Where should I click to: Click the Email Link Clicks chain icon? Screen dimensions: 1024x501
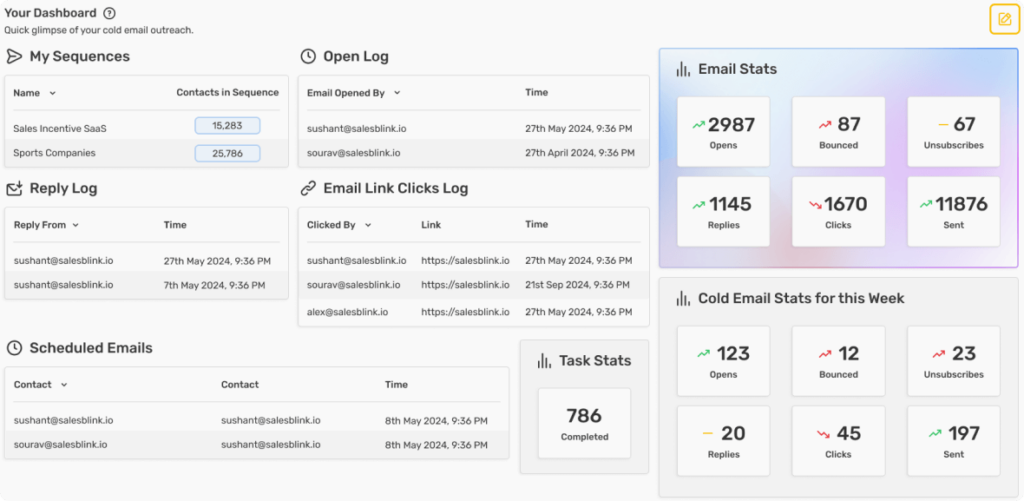(x=308, y=189)
